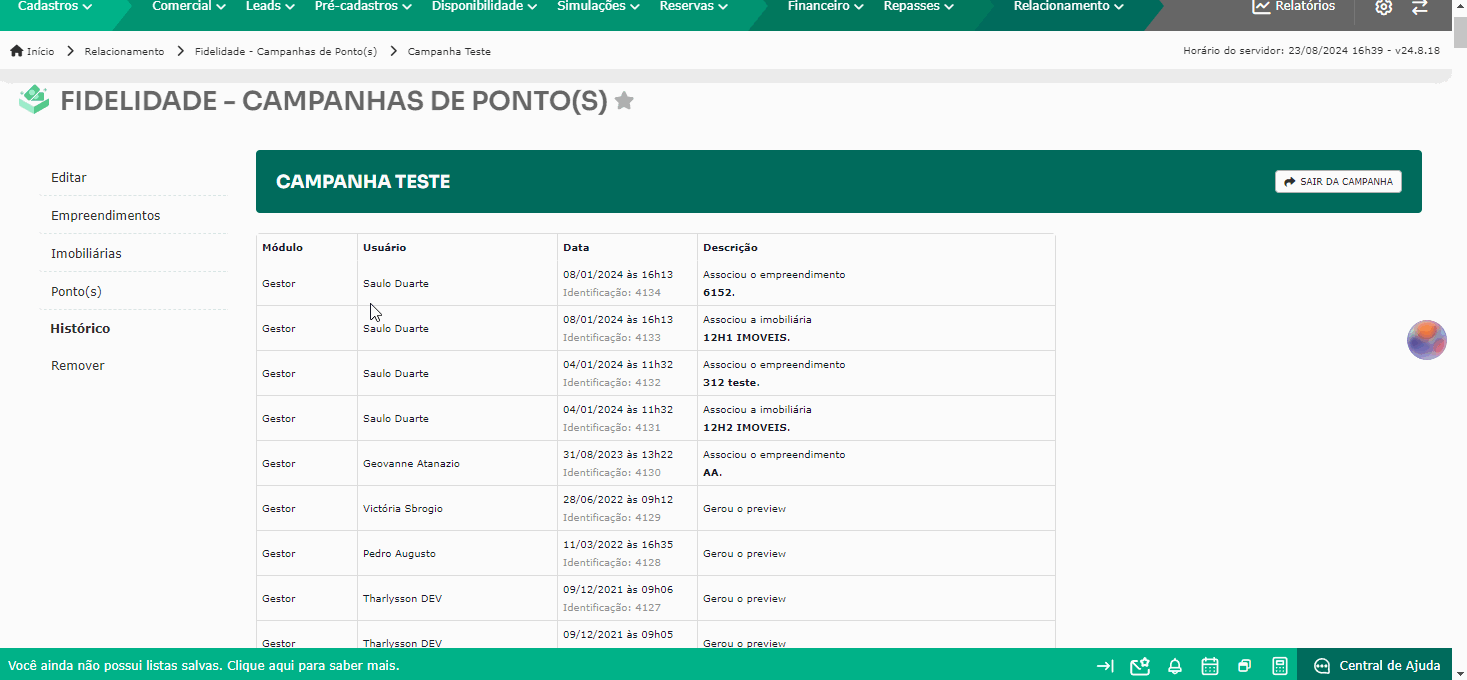Expand the Repasses menu
The width and height of the screenshot is (1467, 680).
point(918,6)
